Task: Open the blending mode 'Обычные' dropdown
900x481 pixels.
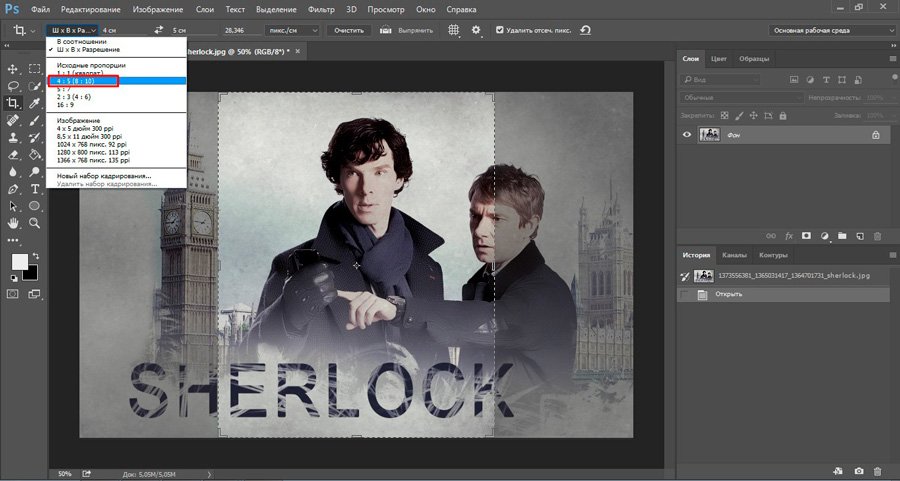Action: (742, 98)
